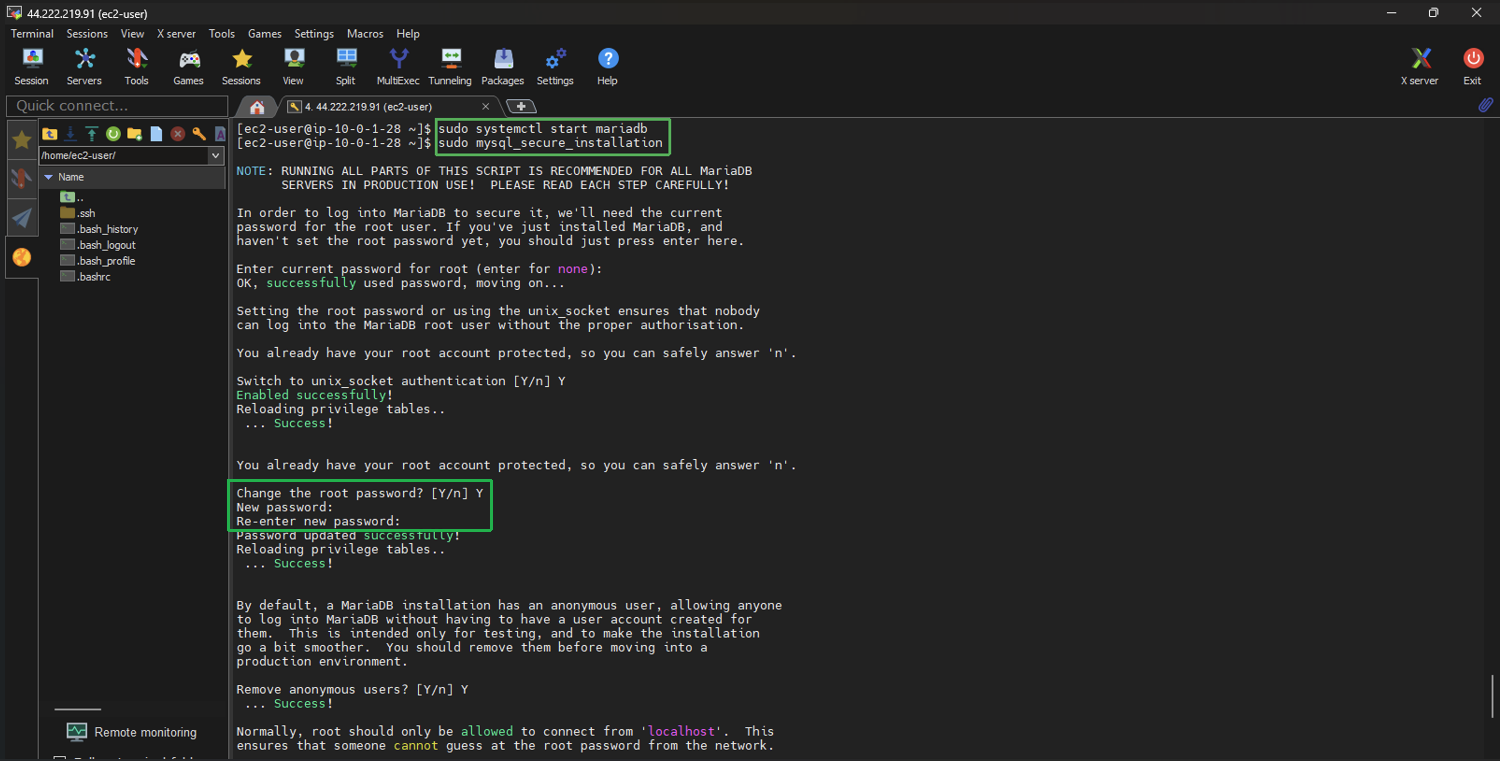1500x761 pixels.
Task: Open the Sessions panel via the star icon
Action: pos(21,140)
